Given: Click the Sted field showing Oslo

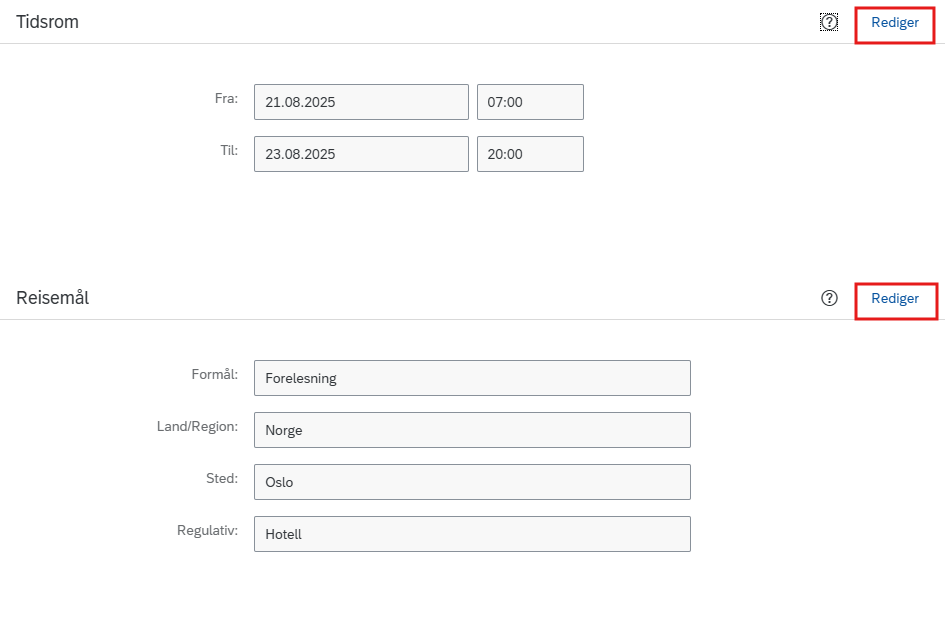Looking at the screenshot, I should [x=472, y=482].
